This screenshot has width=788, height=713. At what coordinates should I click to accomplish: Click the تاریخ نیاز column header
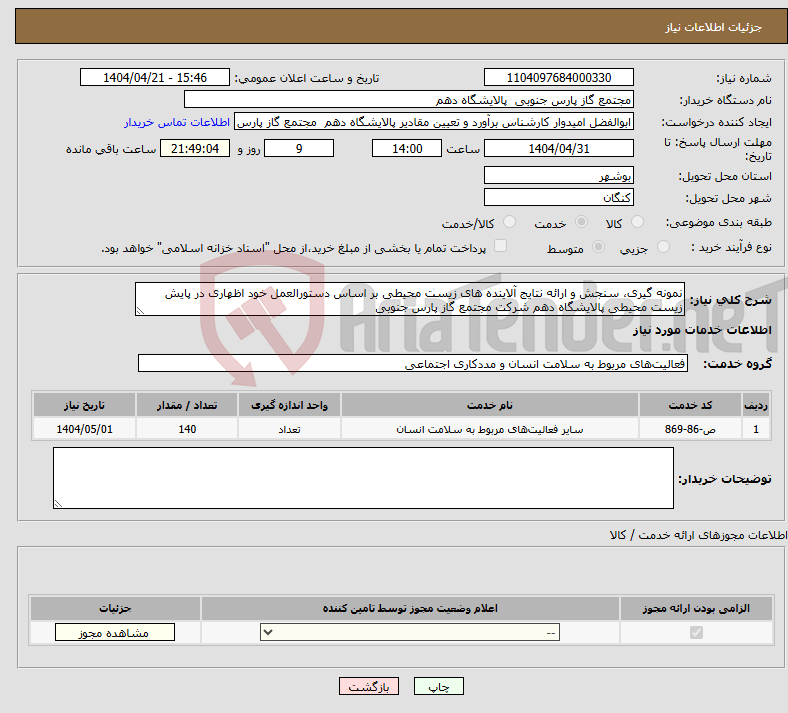click(x=84, y=405)
